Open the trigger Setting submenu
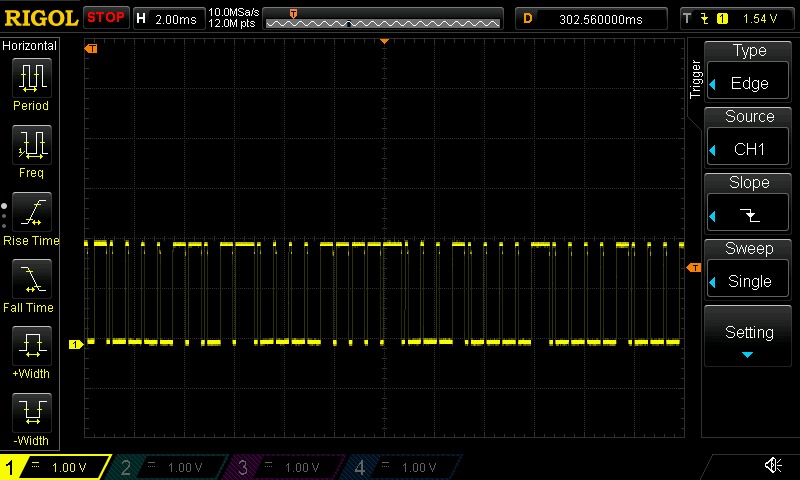Screen dimensions: 800x480 [x=749, y=338]
